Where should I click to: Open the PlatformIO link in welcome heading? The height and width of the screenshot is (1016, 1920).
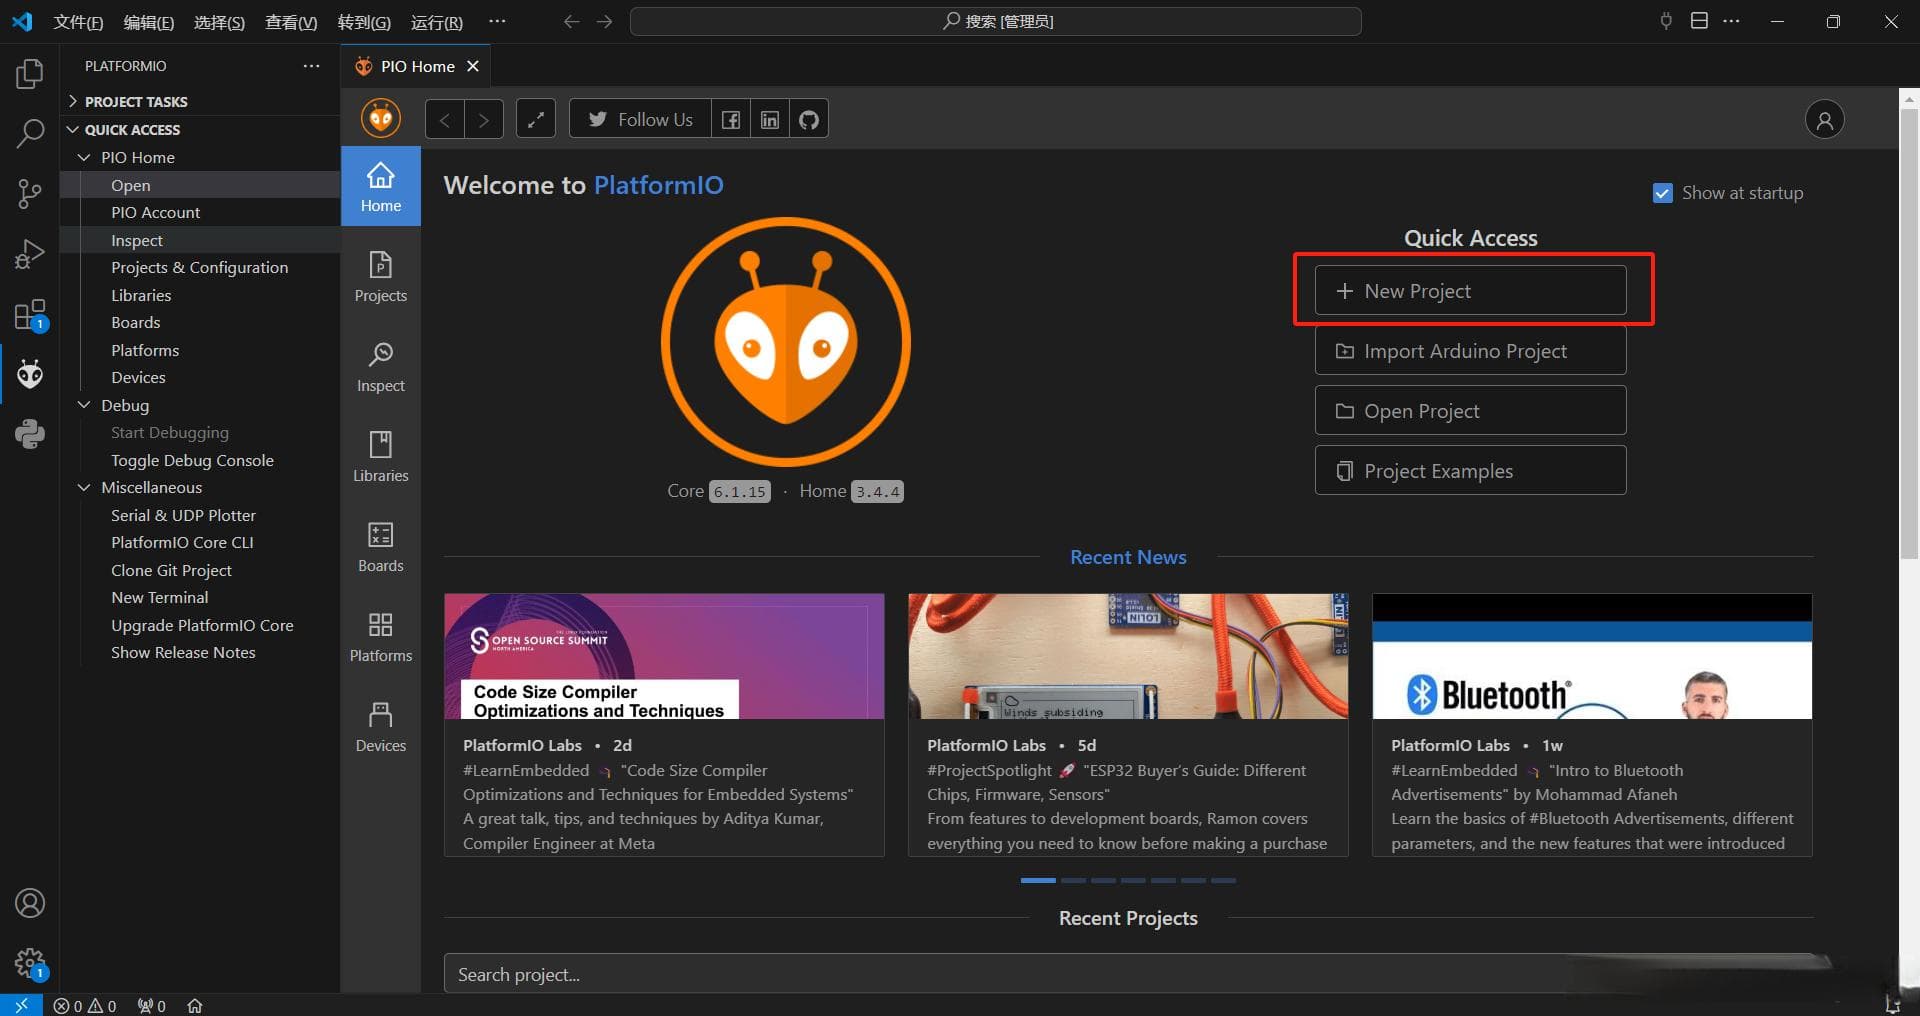[658, 185]
